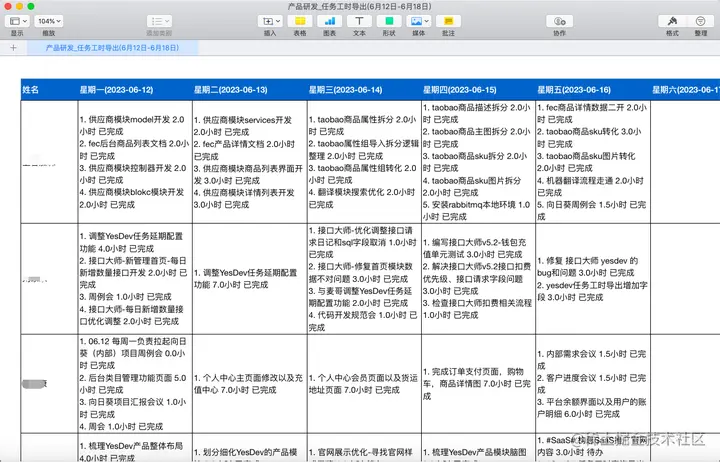Insert a Chart (图表) from toolbar
Screen dimensions: 720x462
click(x=330, y=21)
